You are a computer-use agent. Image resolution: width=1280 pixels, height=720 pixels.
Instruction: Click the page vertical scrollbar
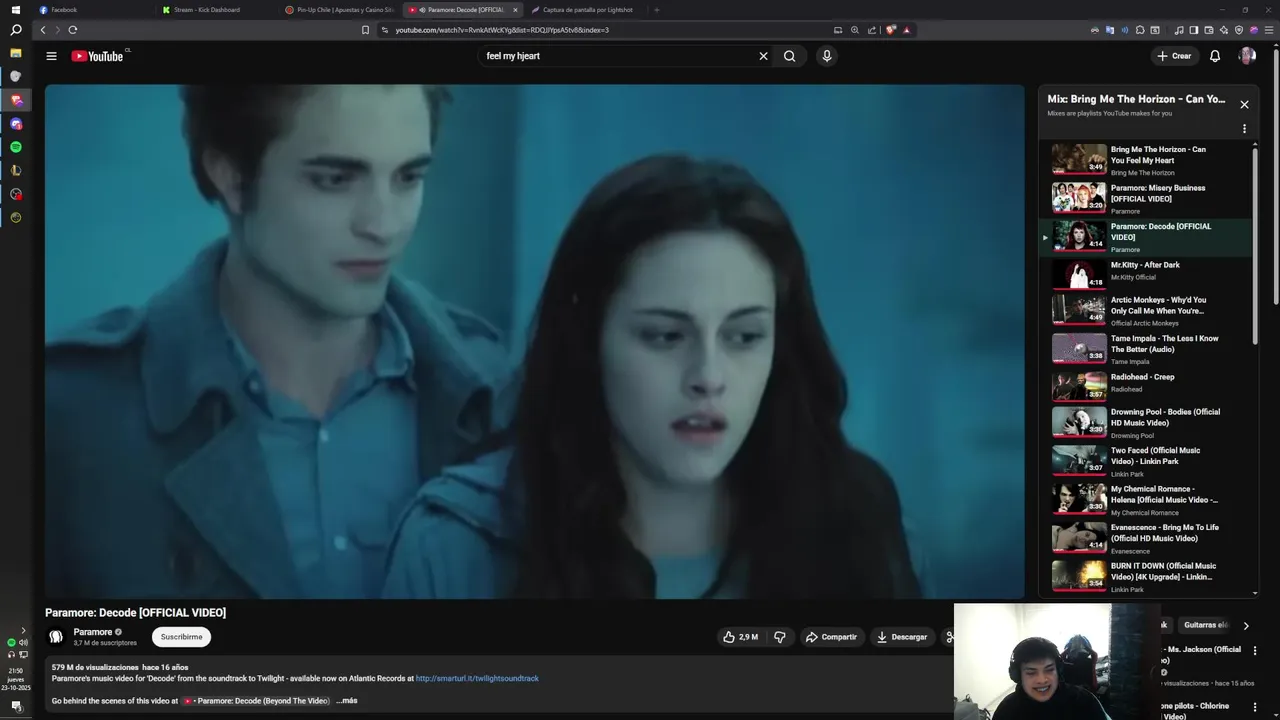1275,175
